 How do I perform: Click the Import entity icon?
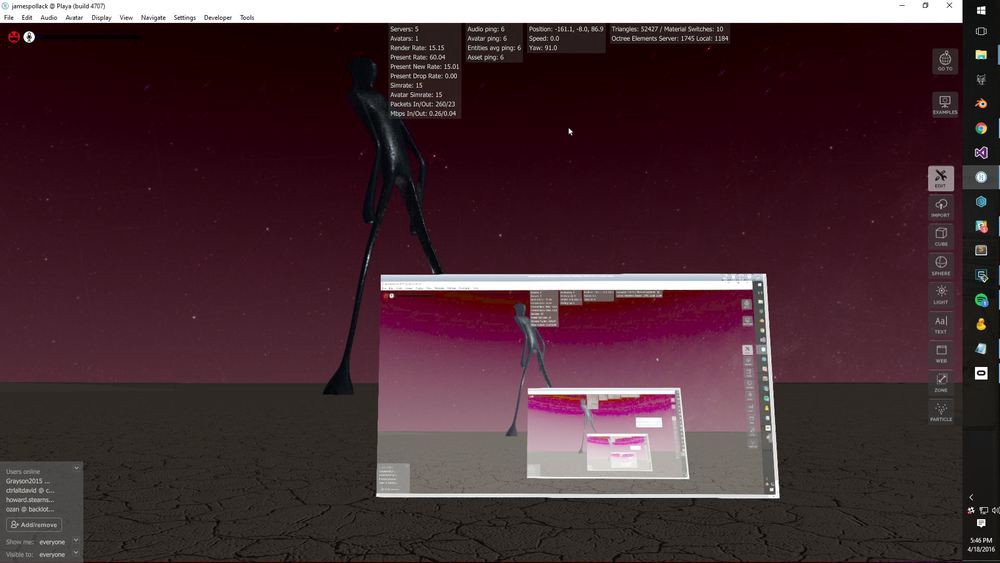(940, 207)
